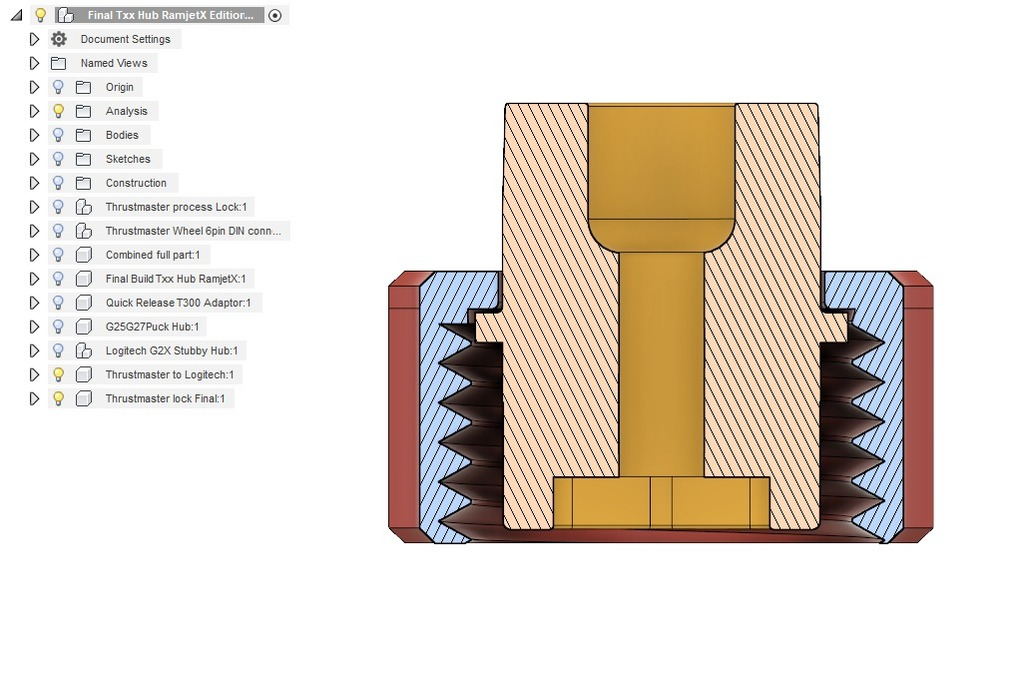Select Thrustmaster Wheel 6pin DIN conn item

193,231
